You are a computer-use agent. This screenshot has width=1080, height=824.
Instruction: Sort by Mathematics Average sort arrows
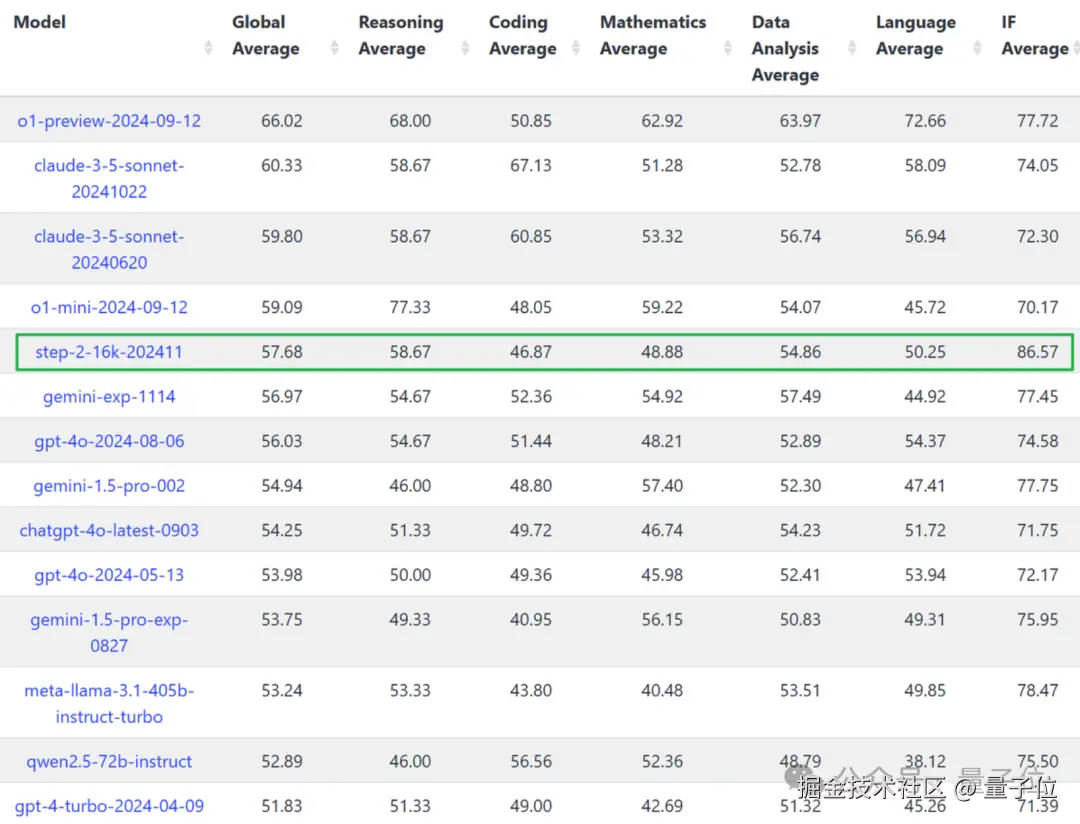pyautogui.click(x=727, y=48)
